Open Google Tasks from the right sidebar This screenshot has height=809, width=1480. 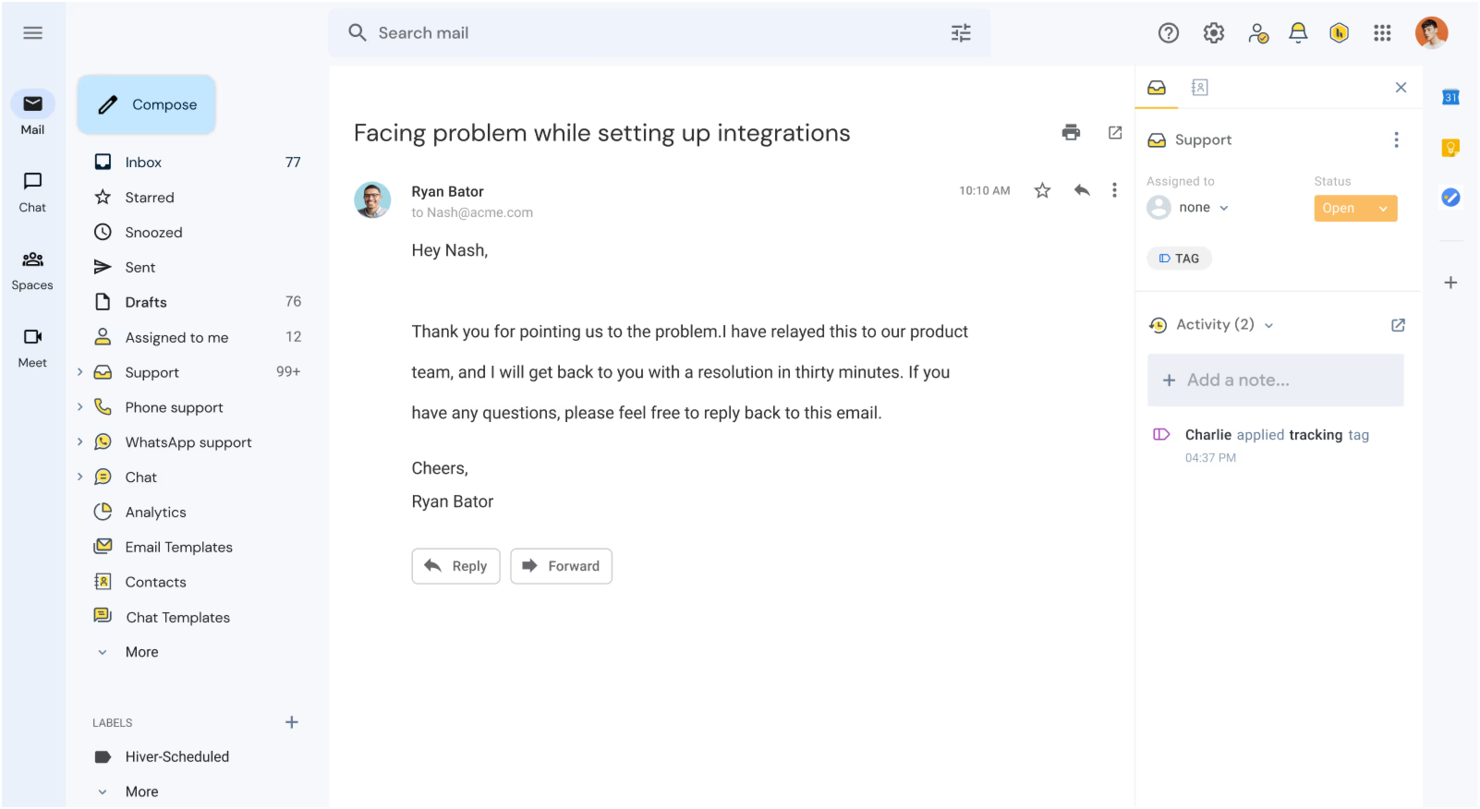point(1452,197)
